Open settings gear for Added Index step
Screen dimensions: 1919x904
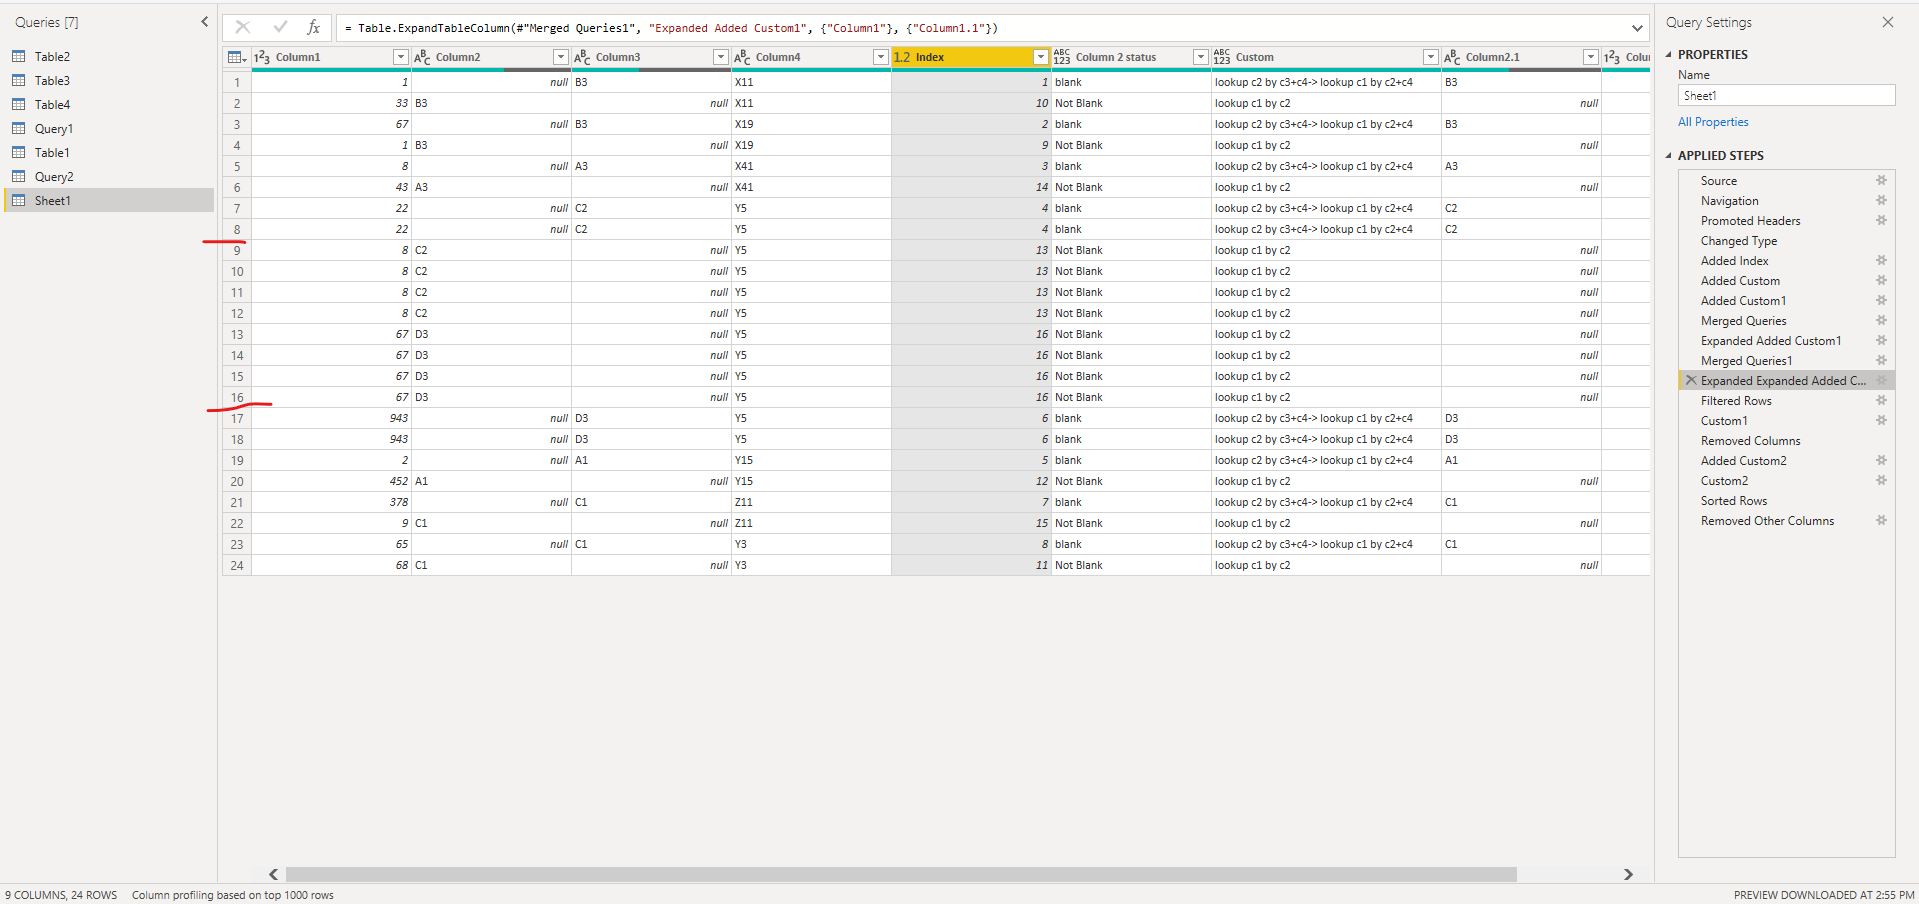click(x=1881, y=261)
